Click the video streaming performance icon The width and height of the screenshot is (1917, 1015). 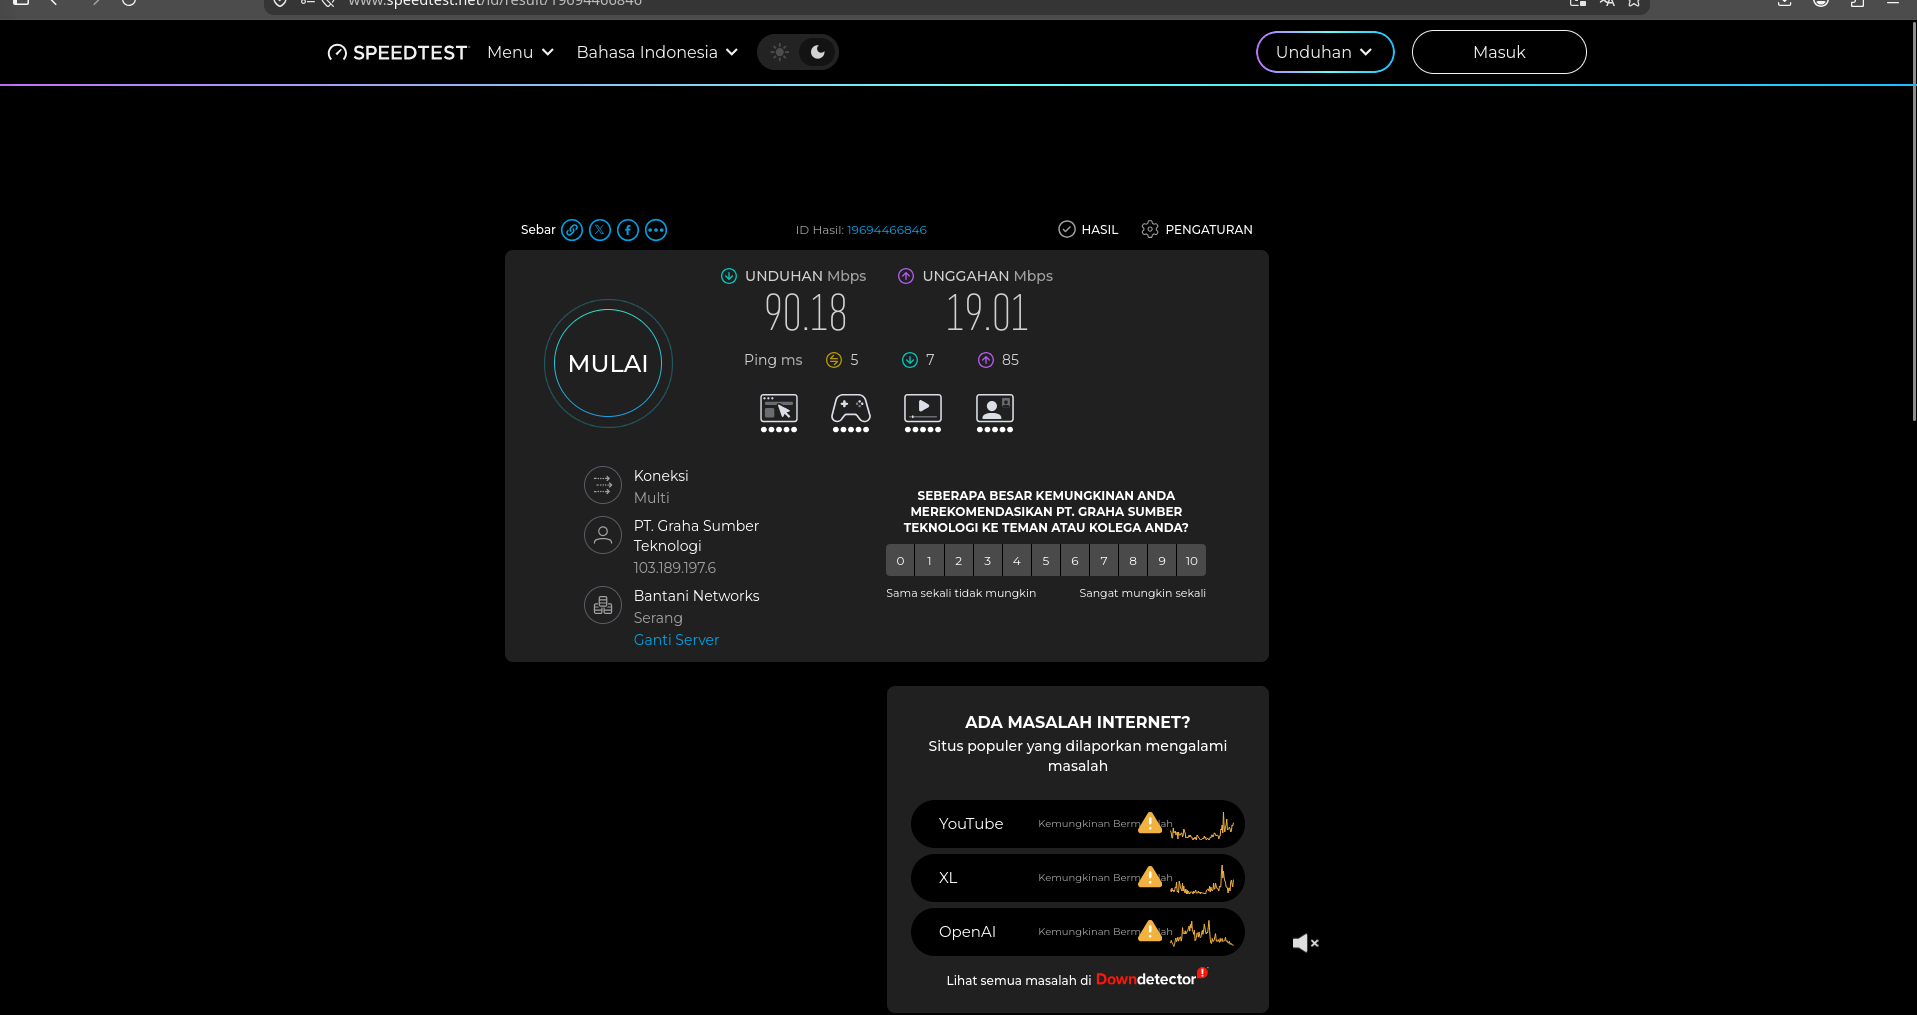(x=923, y=413)
